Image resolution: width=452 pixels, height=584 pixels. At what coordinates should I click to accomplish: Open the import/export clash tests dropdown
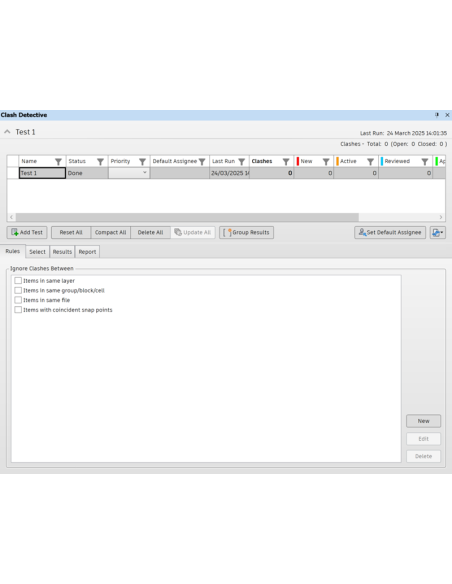437,232
